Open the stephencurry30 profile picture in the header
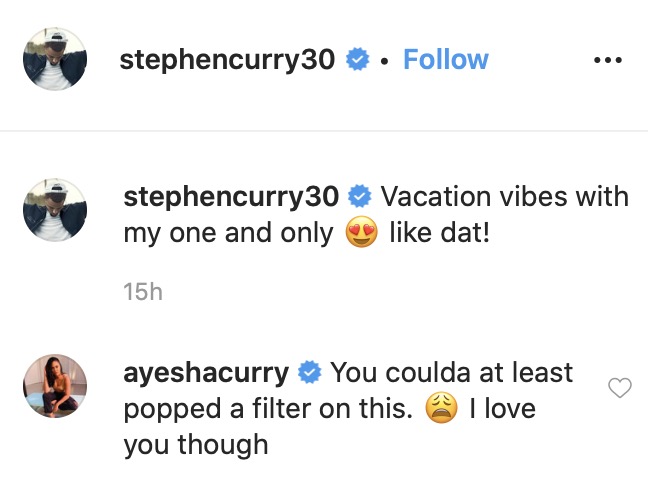The image size is (648, 478). point(56,61)
